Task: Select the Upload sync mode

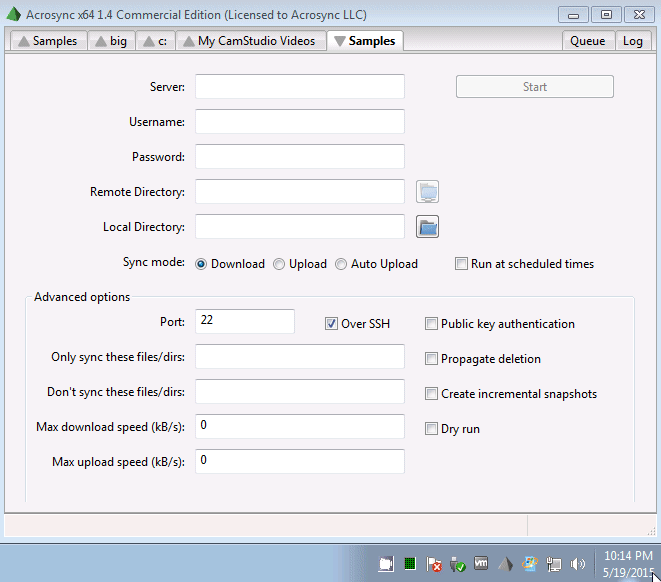Action: click(279, 264)
